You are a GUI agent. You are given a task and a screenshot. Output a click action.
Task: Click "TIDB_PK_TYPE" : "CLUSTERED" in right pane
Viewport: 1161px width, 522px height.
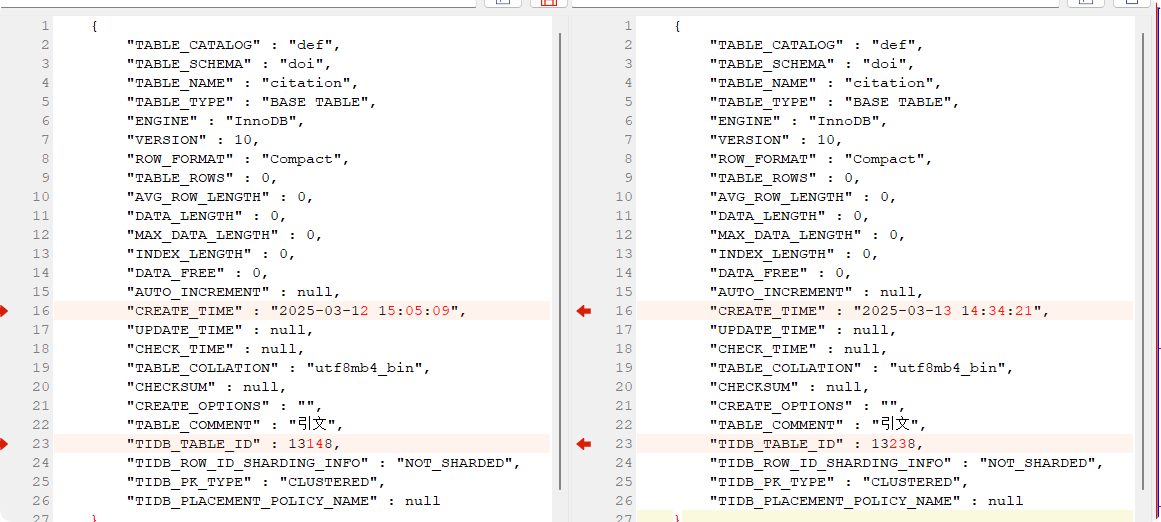(840, 482)
